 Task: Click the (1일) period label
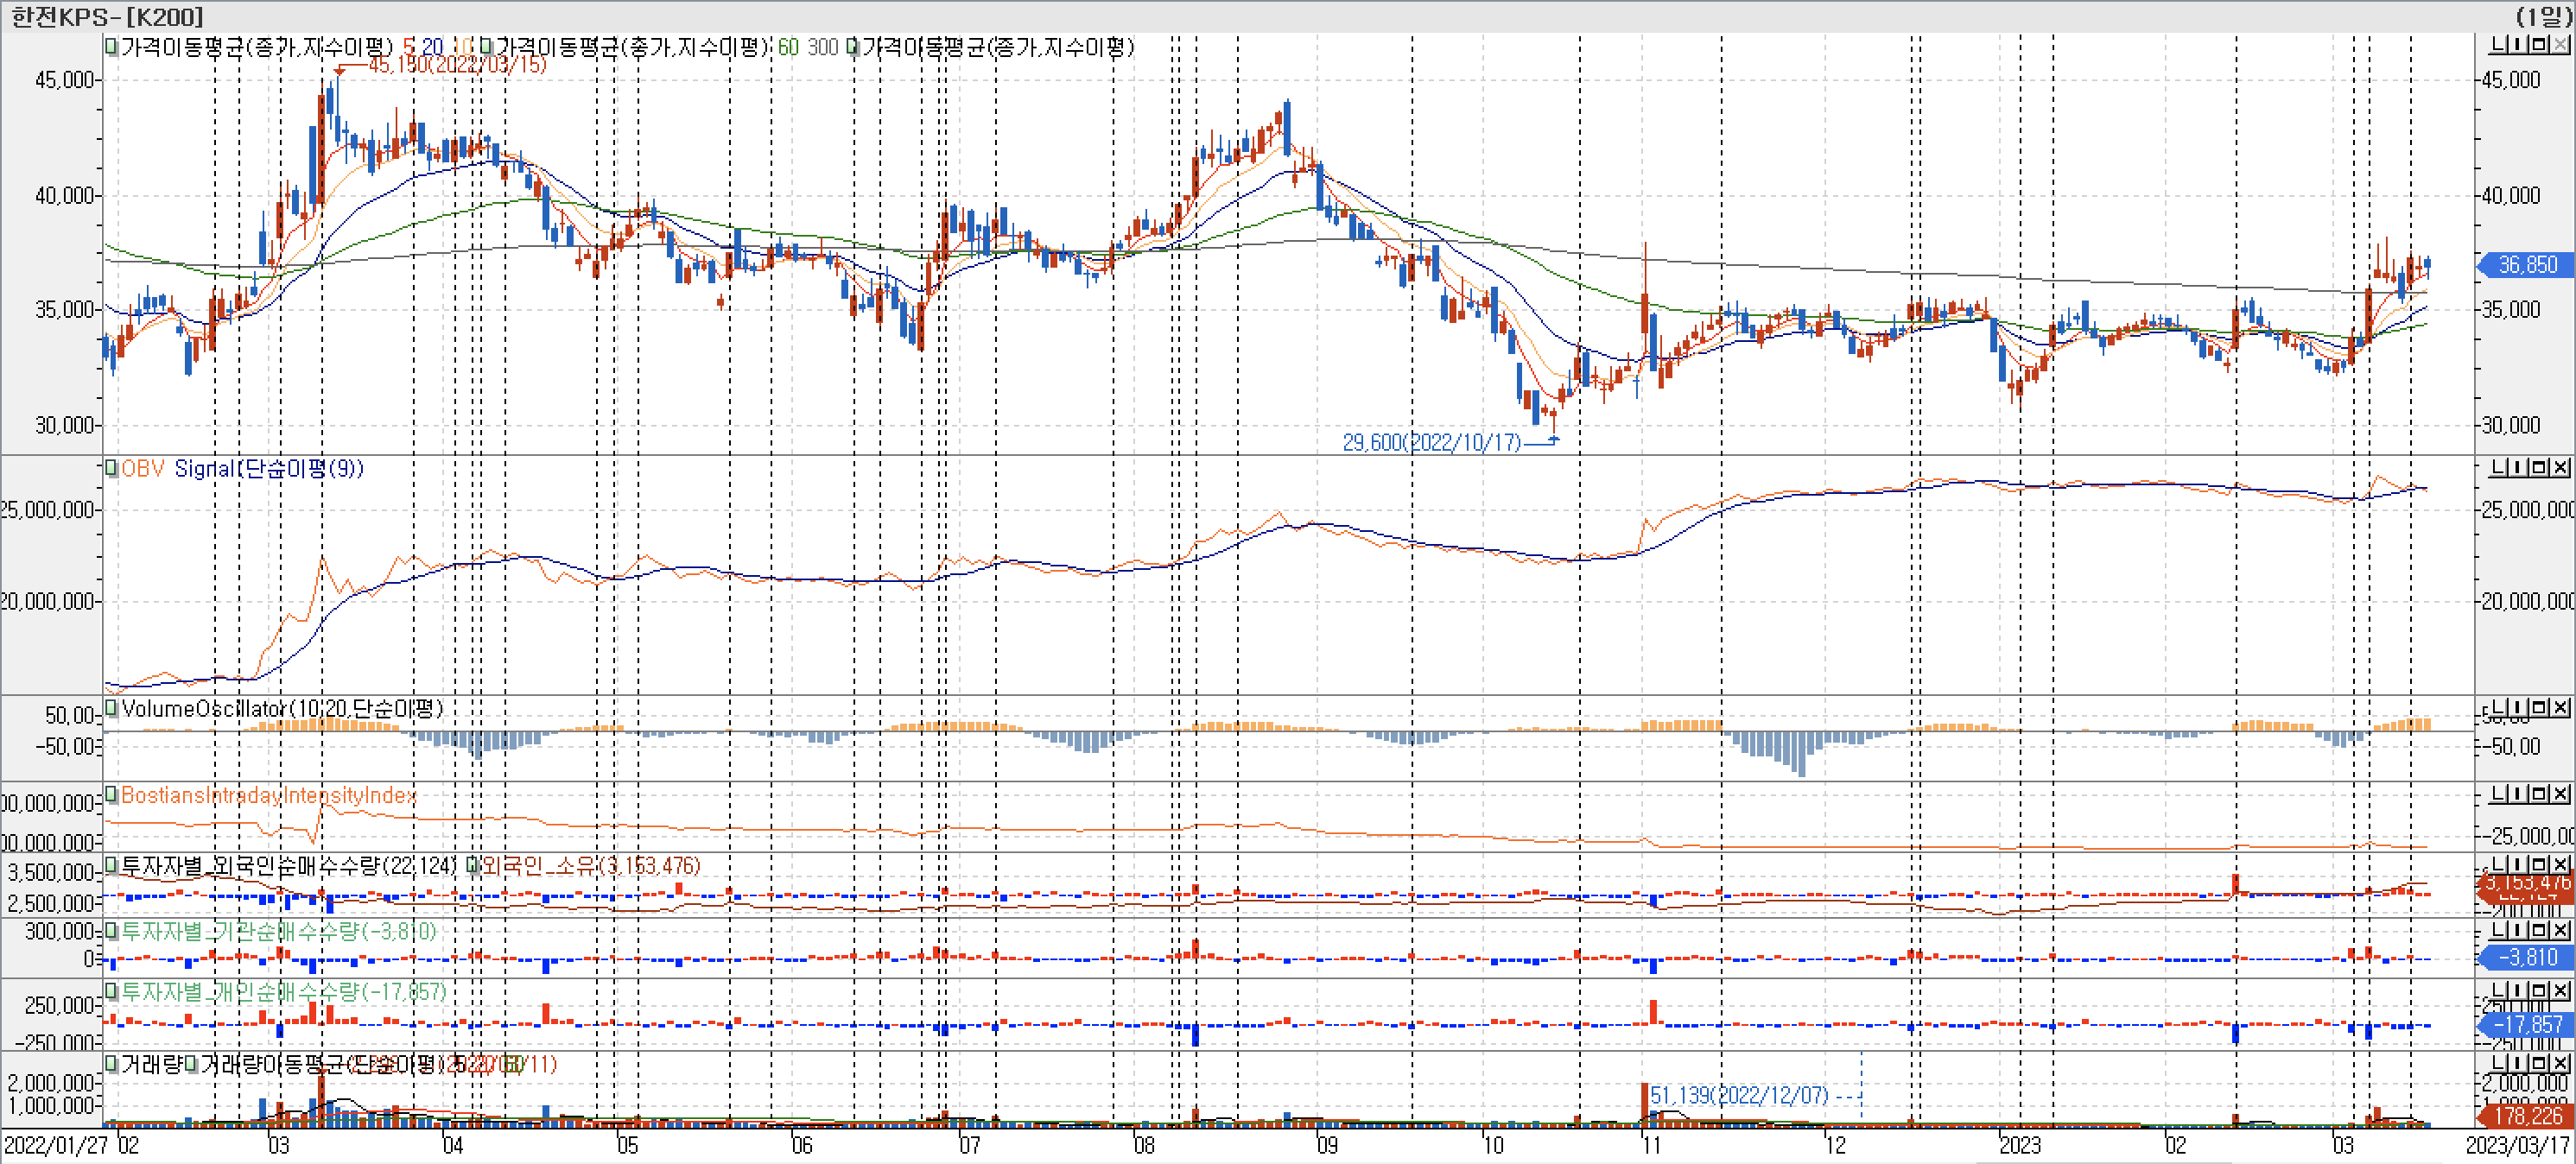pos(2543,16)
